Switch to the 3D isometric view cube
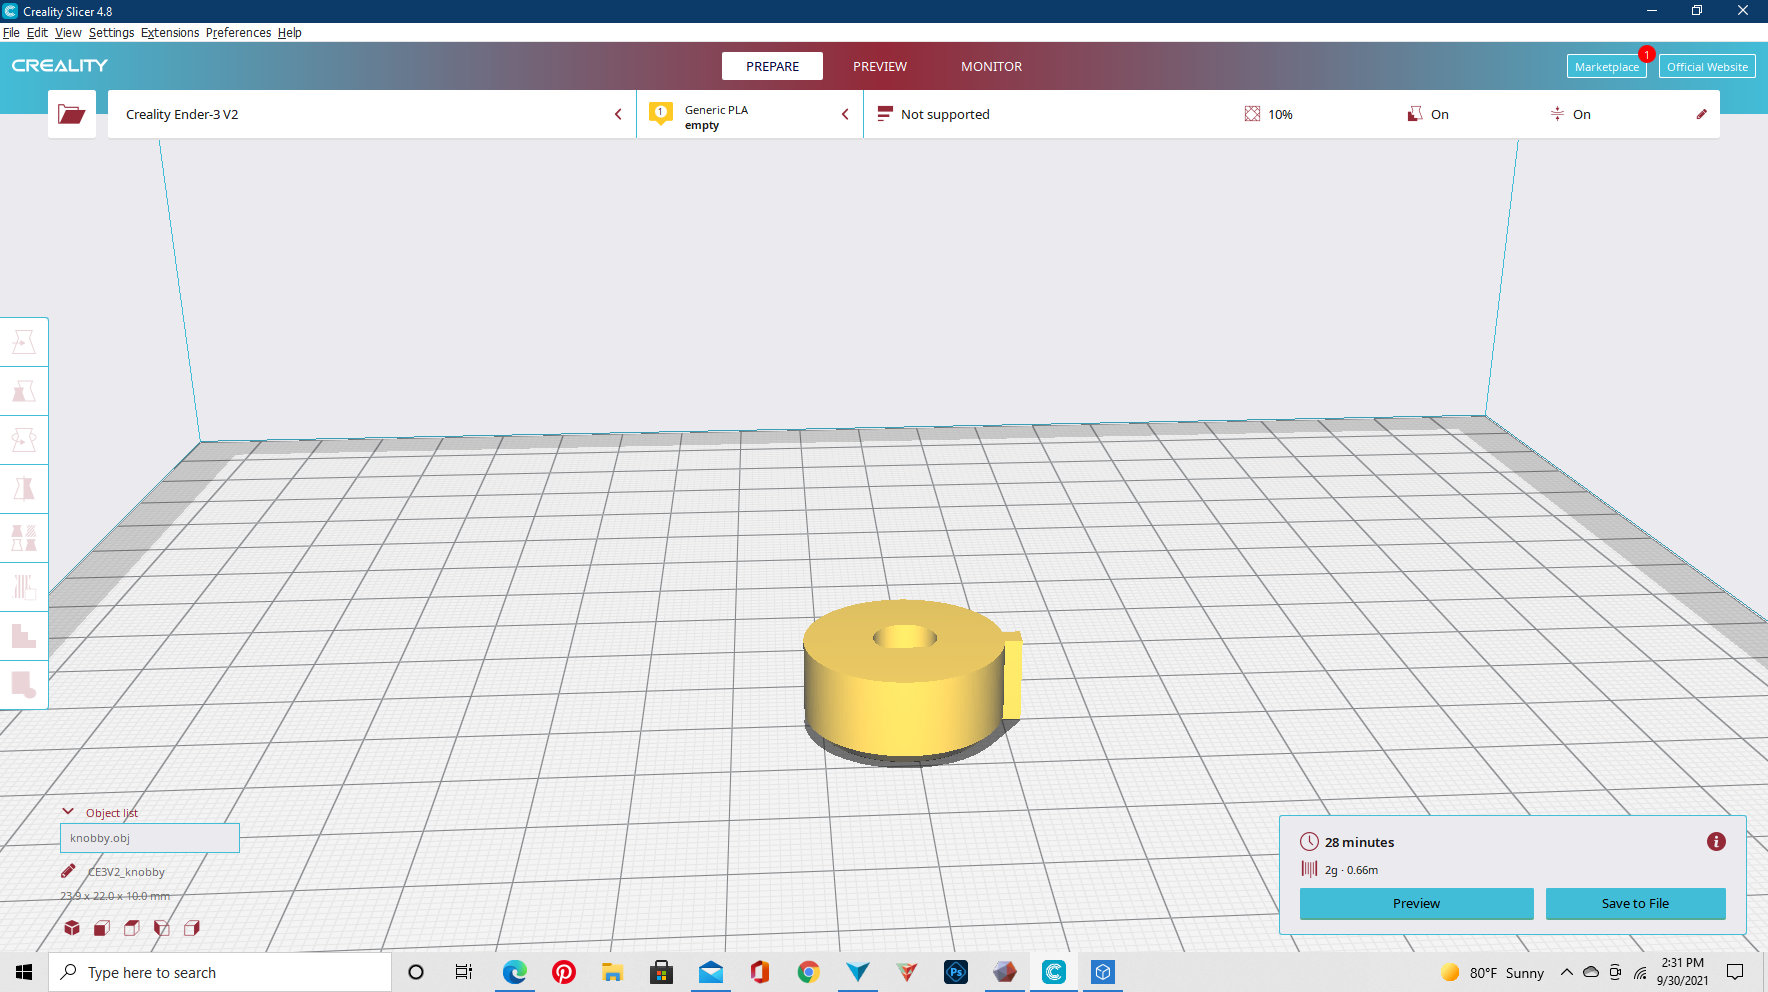Image resolution: width=1768 pixels, height=992 pixels. point(72,928)
